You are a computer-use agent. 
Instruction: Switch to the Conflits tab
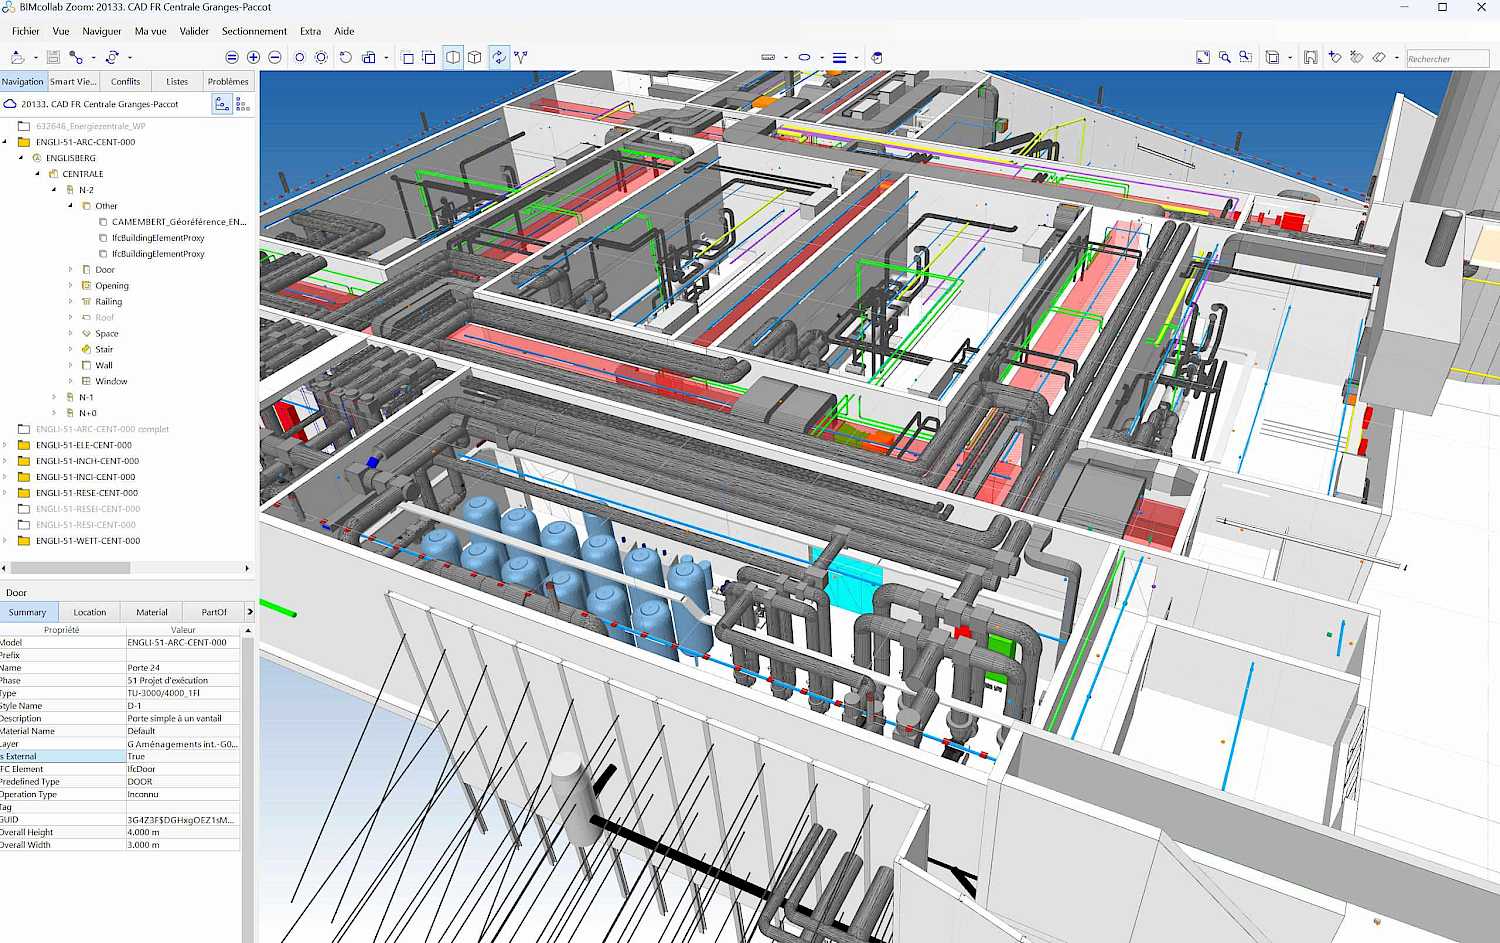[125, 82]
